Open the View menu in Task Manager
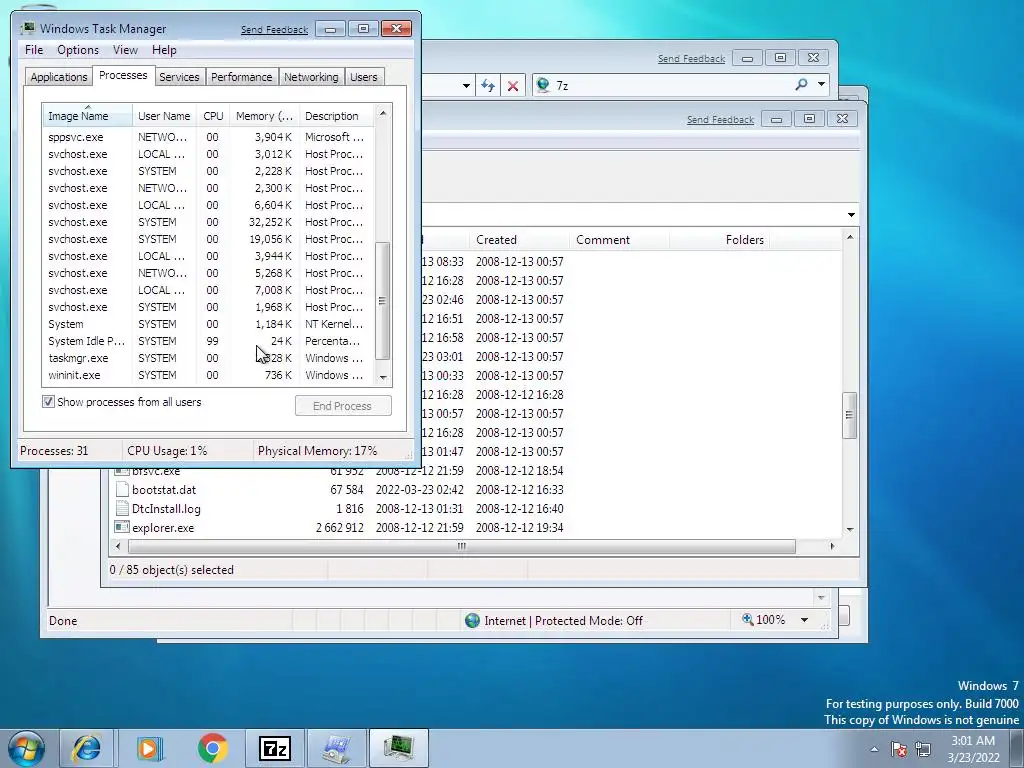The width and height of the screenshot is (1024, 768). [x=125, y=50]
